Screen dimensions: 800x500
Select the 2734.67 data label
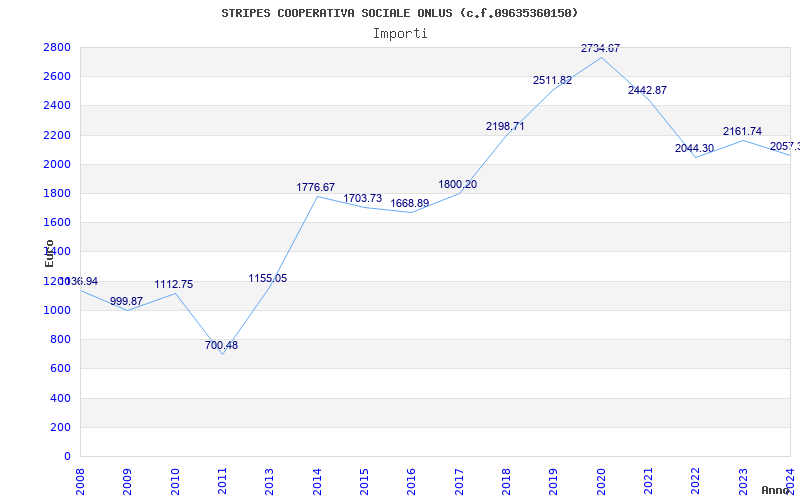601,48
